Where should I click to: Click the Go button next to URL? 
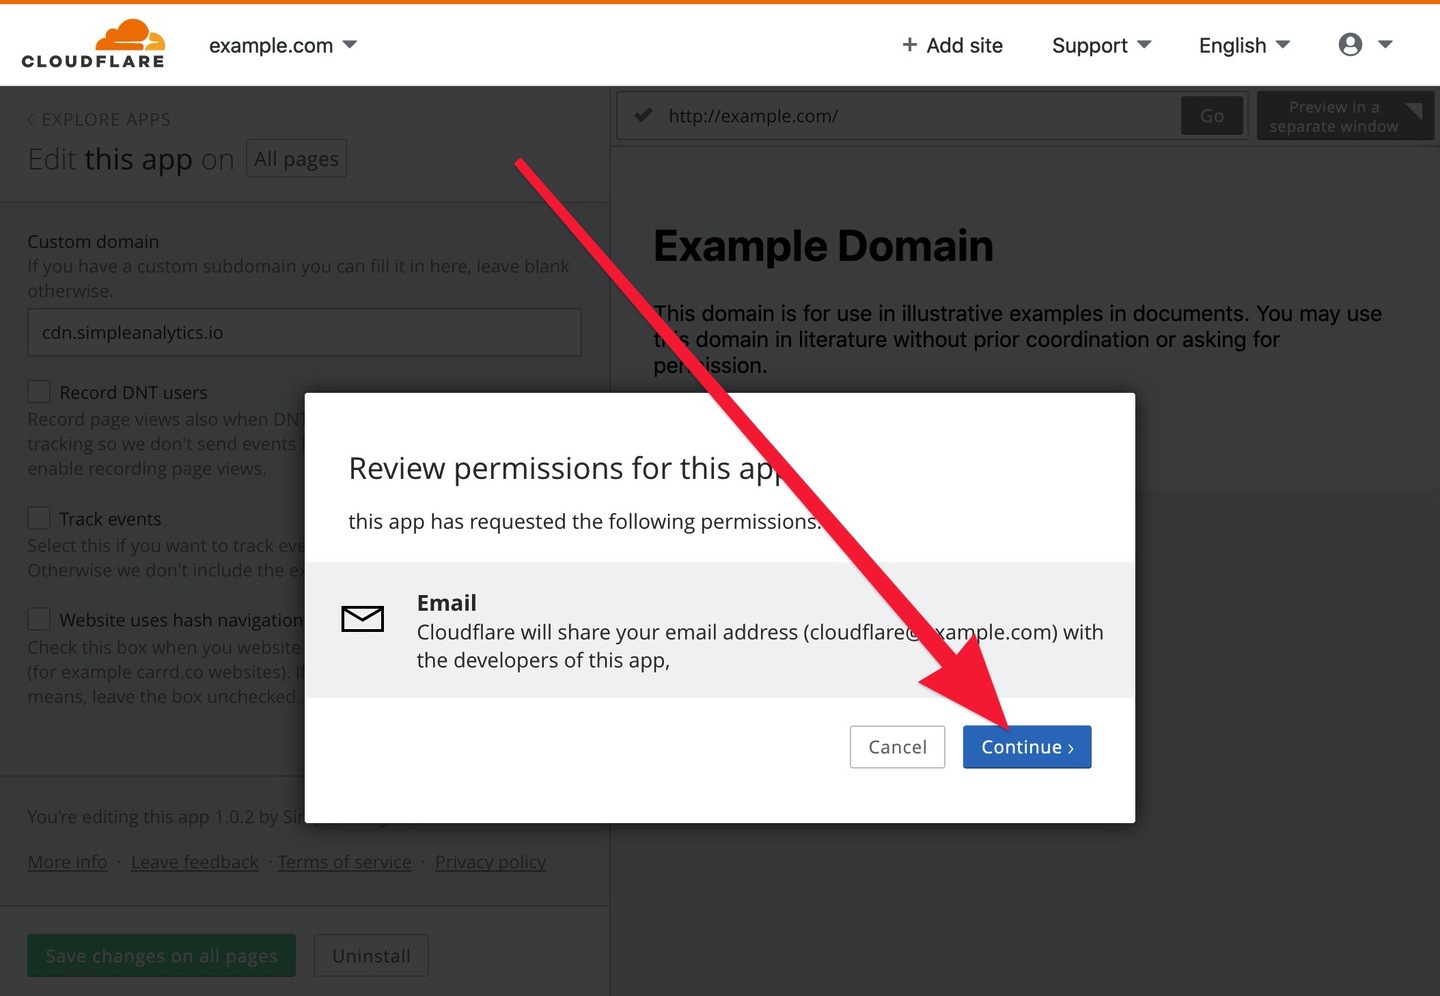(1212, 116)
